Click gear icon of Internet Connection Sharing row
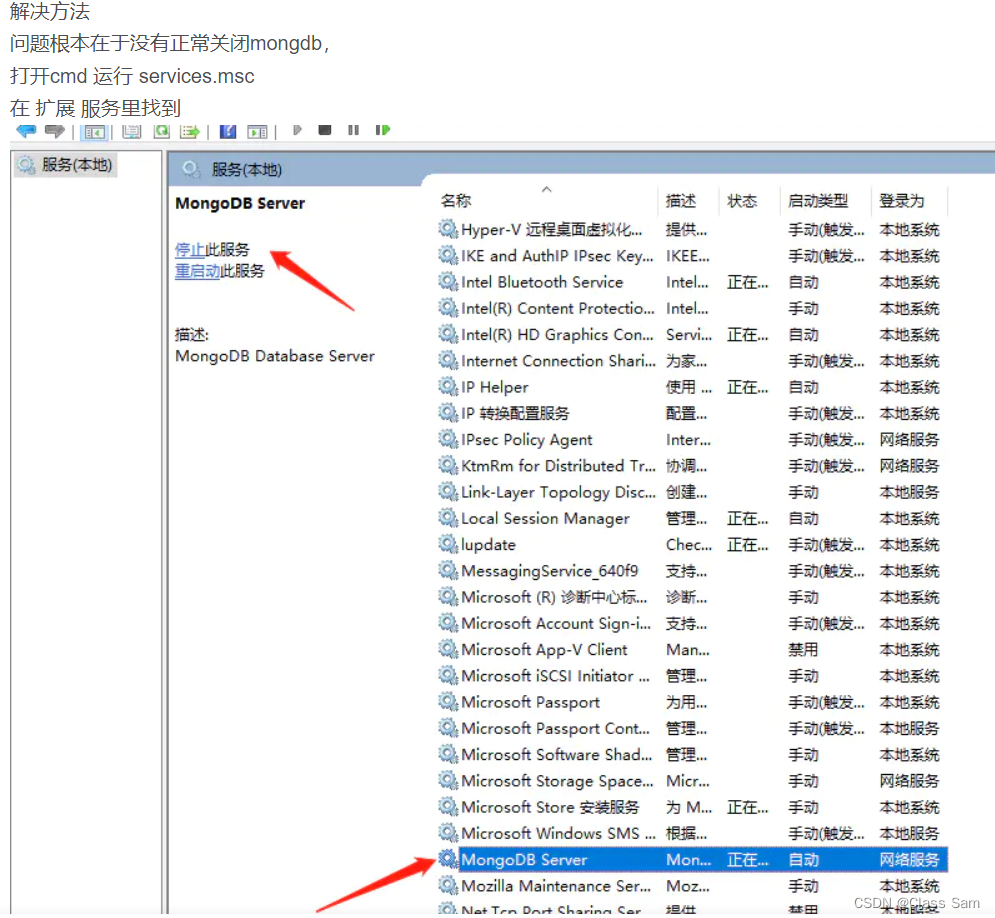The width and height of the screenshot is (995, 918). click(x=448, y=360)
